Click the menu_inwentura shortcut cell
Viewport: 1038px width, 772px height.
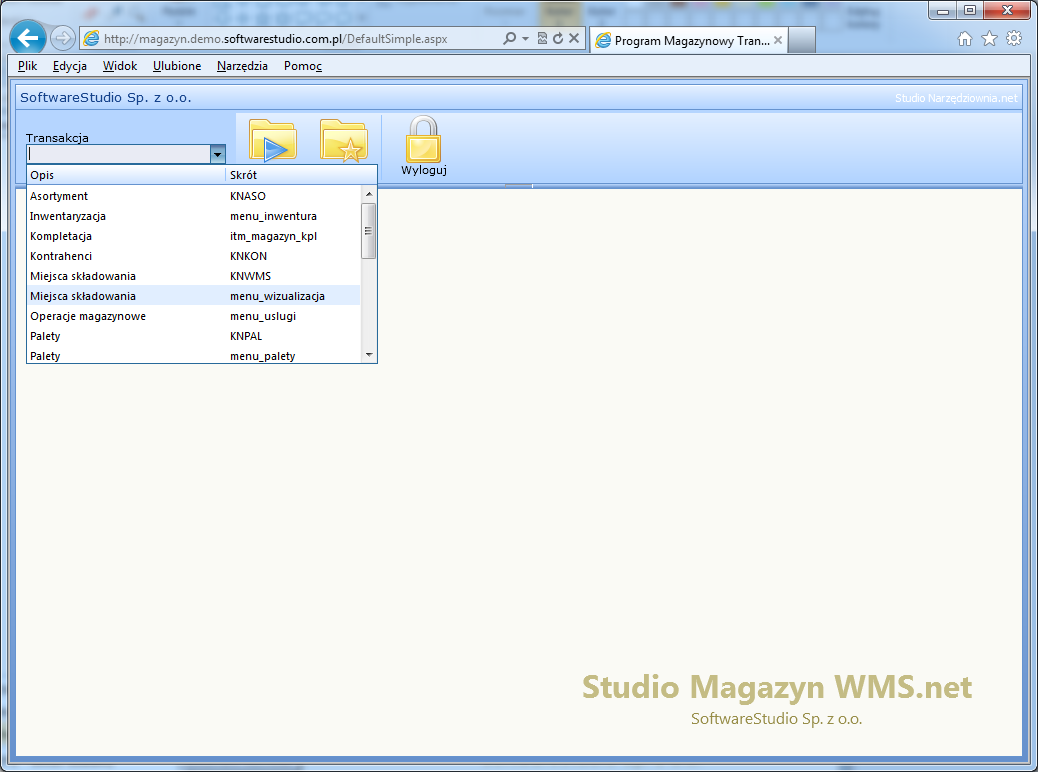[x=273, y=216]
